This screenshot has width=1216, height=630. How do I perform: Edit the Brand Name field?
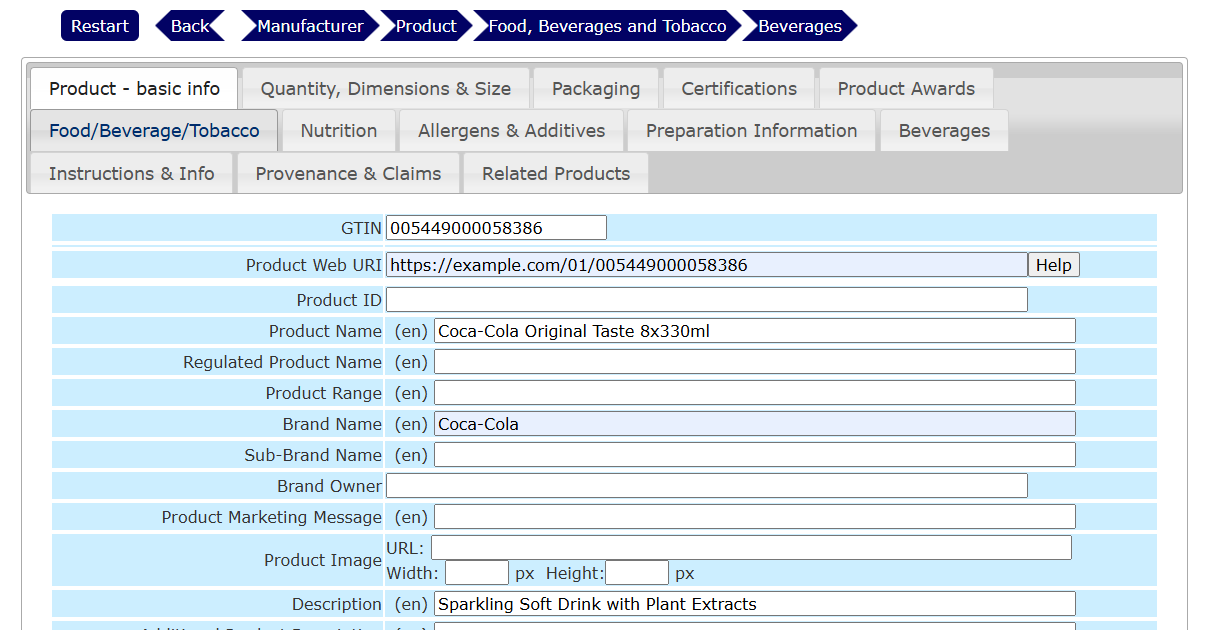pyautogui.click(x=755, y=424)
